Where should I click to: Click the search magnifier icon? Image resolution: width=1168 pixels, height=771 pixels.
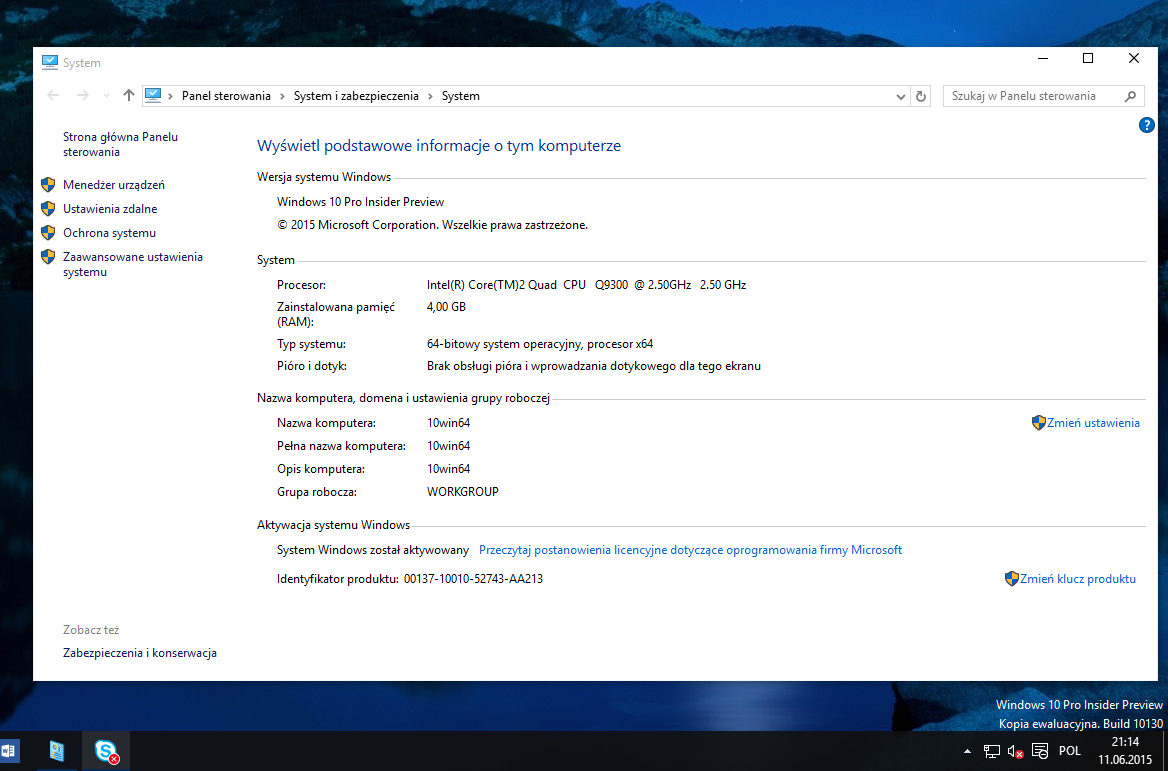click(1131, 96)
